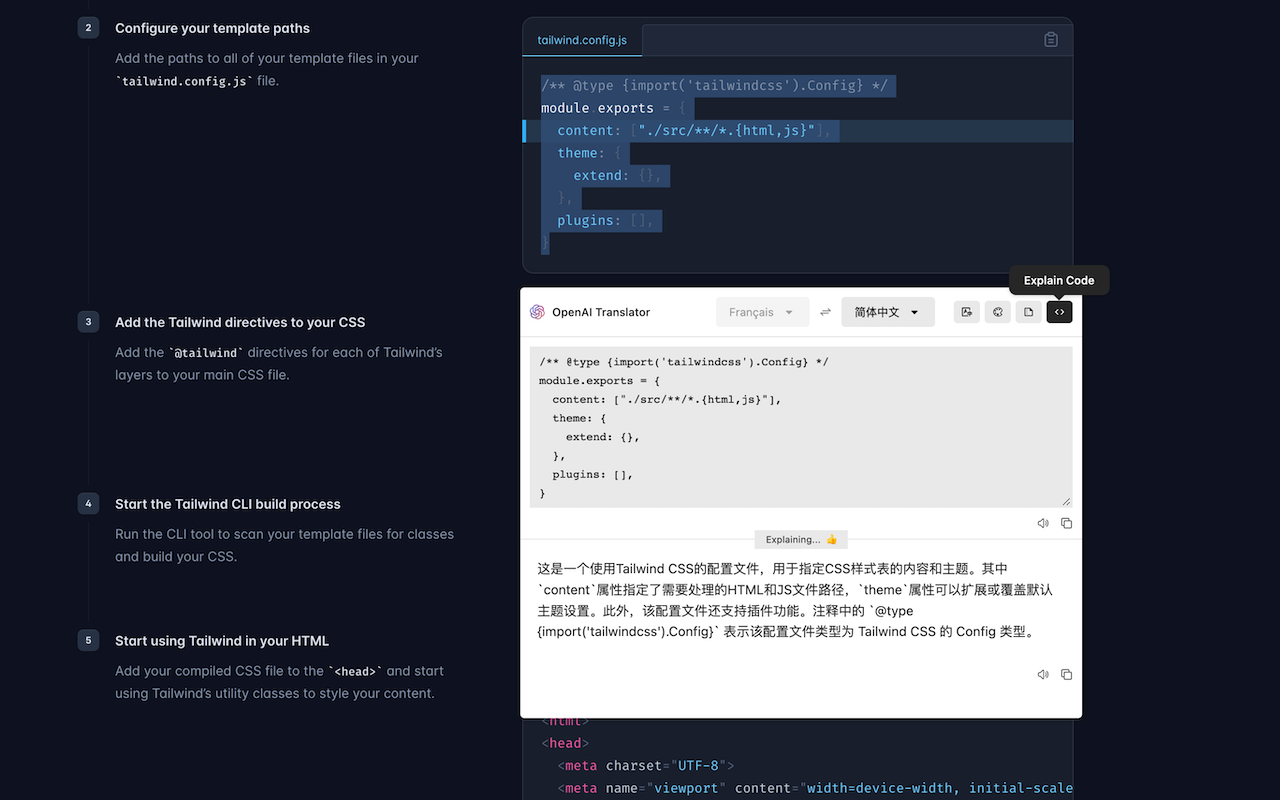Click step badge 2 next to Configure your template paths
The width and height of the screenshot is (1280, 800).
(x=88, y=28)
